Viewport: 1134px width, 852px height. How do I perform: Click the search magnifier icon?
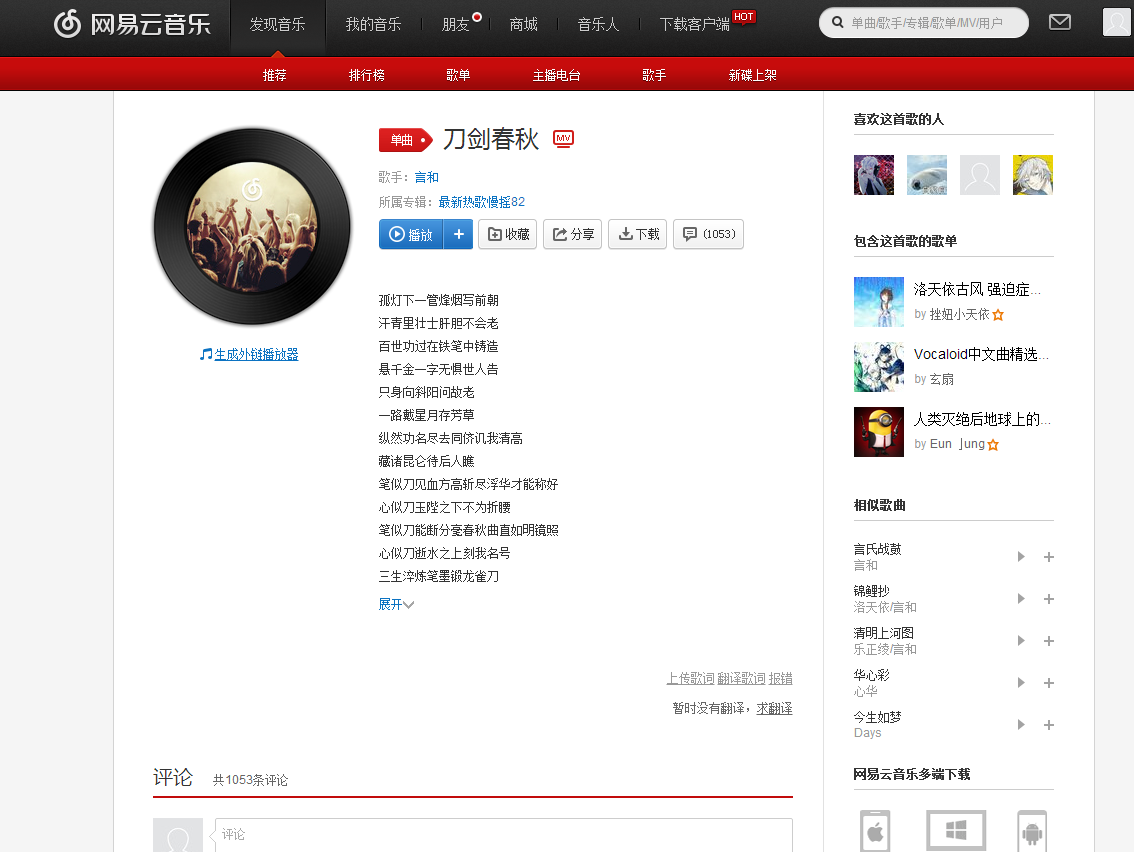(x=837, y=22)
